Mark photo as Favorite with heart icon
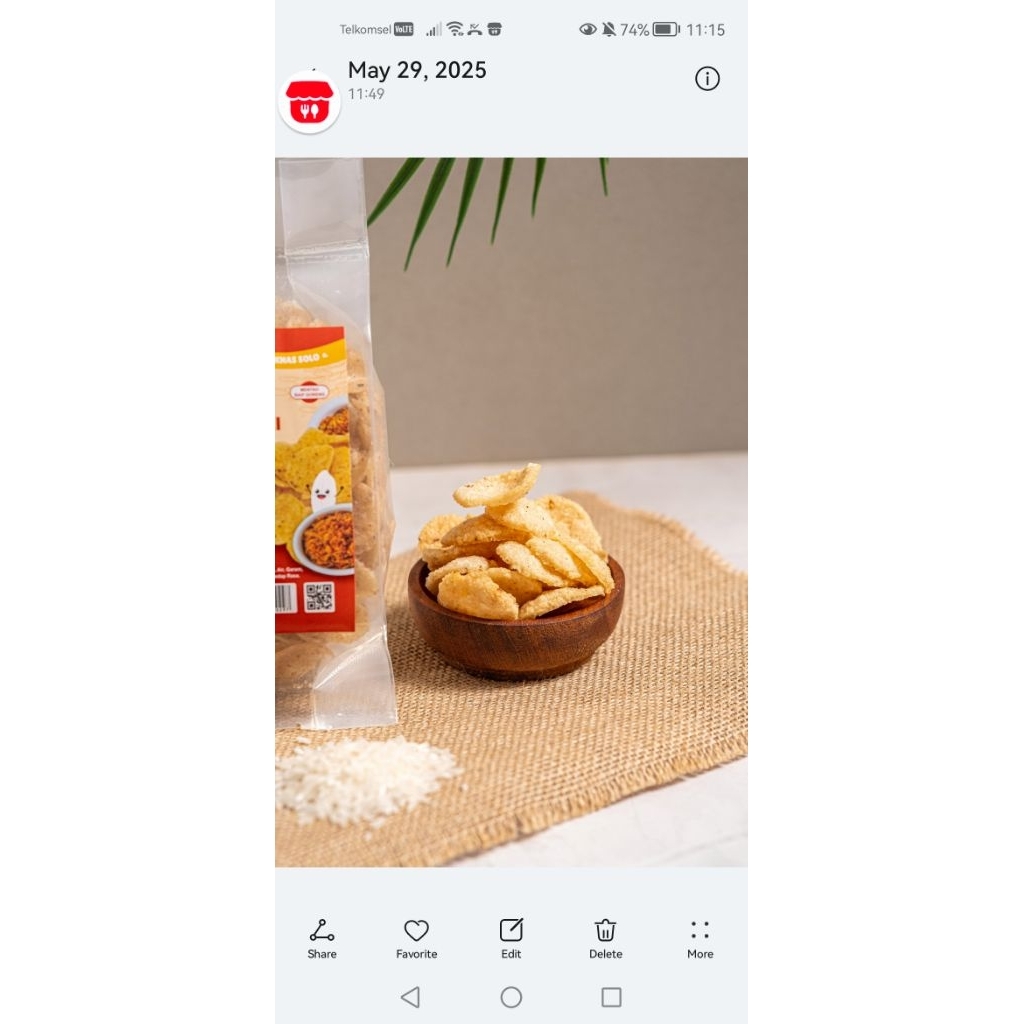Screen dimensions: 1024x1024 pyautogui.click(x=416, y=930)
